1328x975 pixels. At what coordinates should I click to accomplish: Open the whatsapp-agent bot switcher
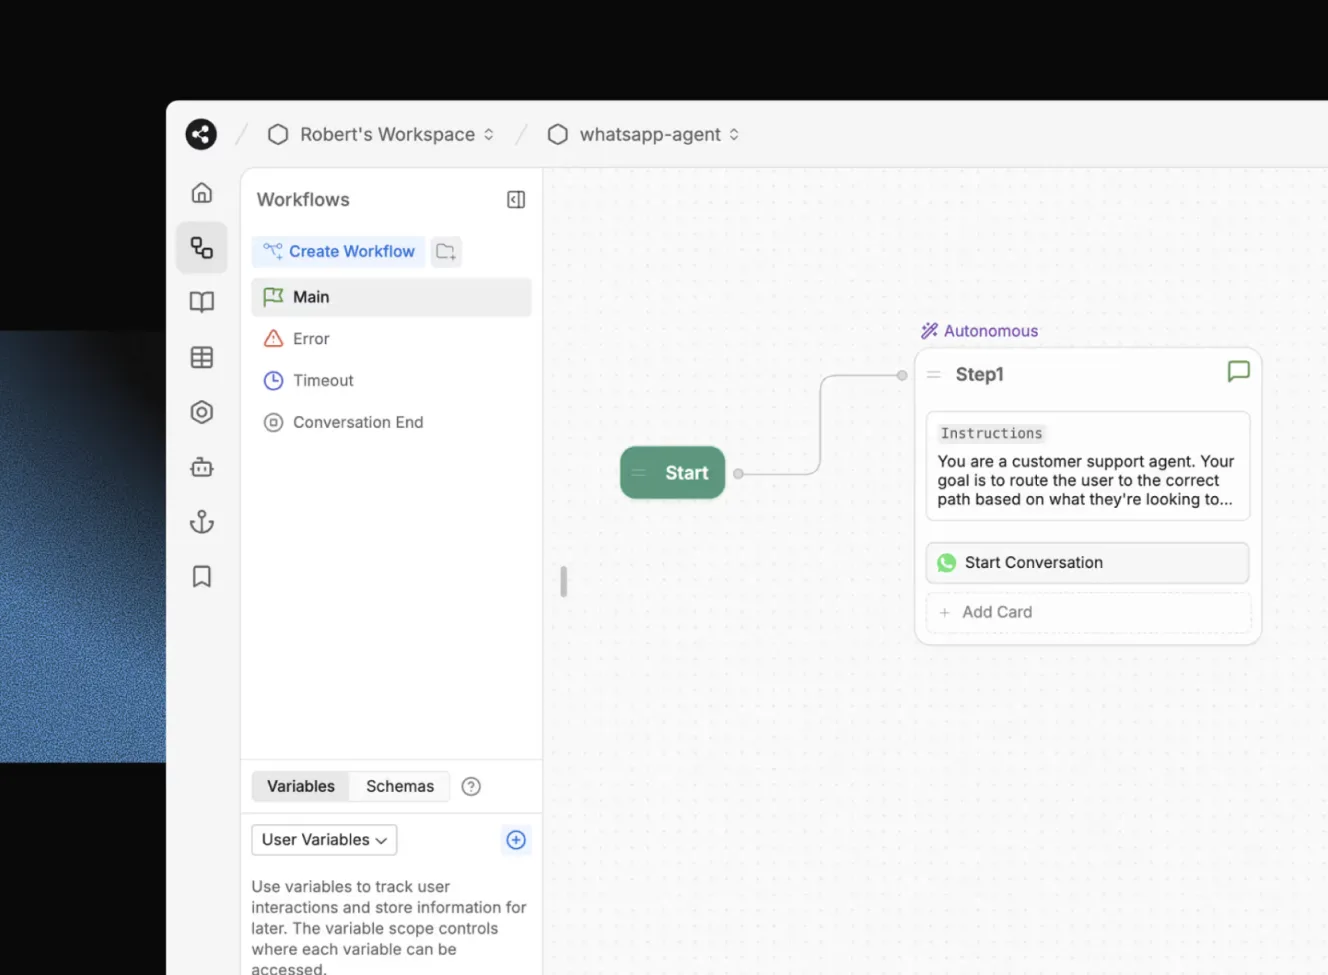click(x=643, y=135)
